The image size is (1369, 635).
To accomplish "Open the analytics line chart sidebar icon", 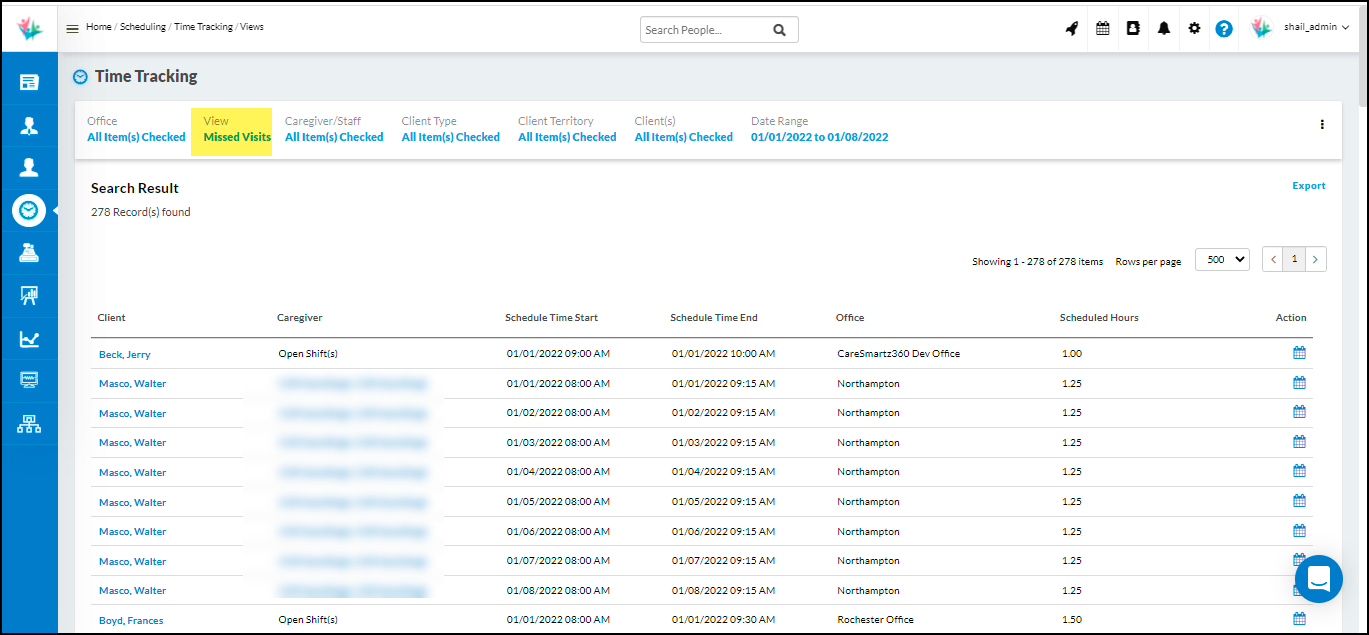I will 29,339.
